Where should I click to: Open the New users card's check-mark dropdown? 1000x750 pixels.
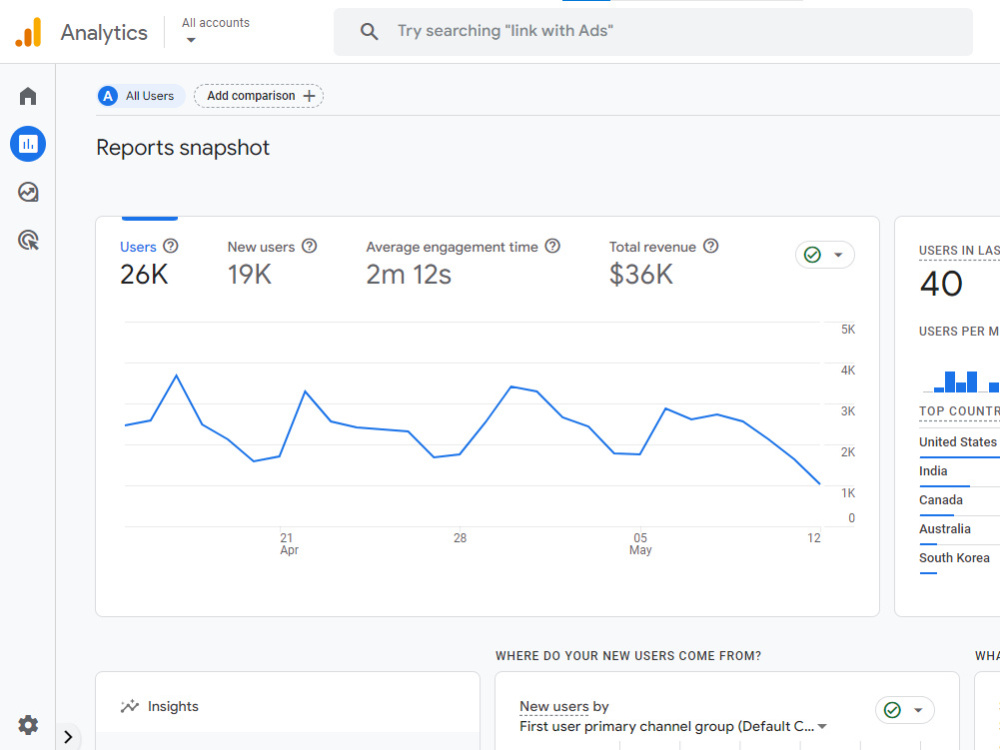pyautogui.click(x=904, y=710)
